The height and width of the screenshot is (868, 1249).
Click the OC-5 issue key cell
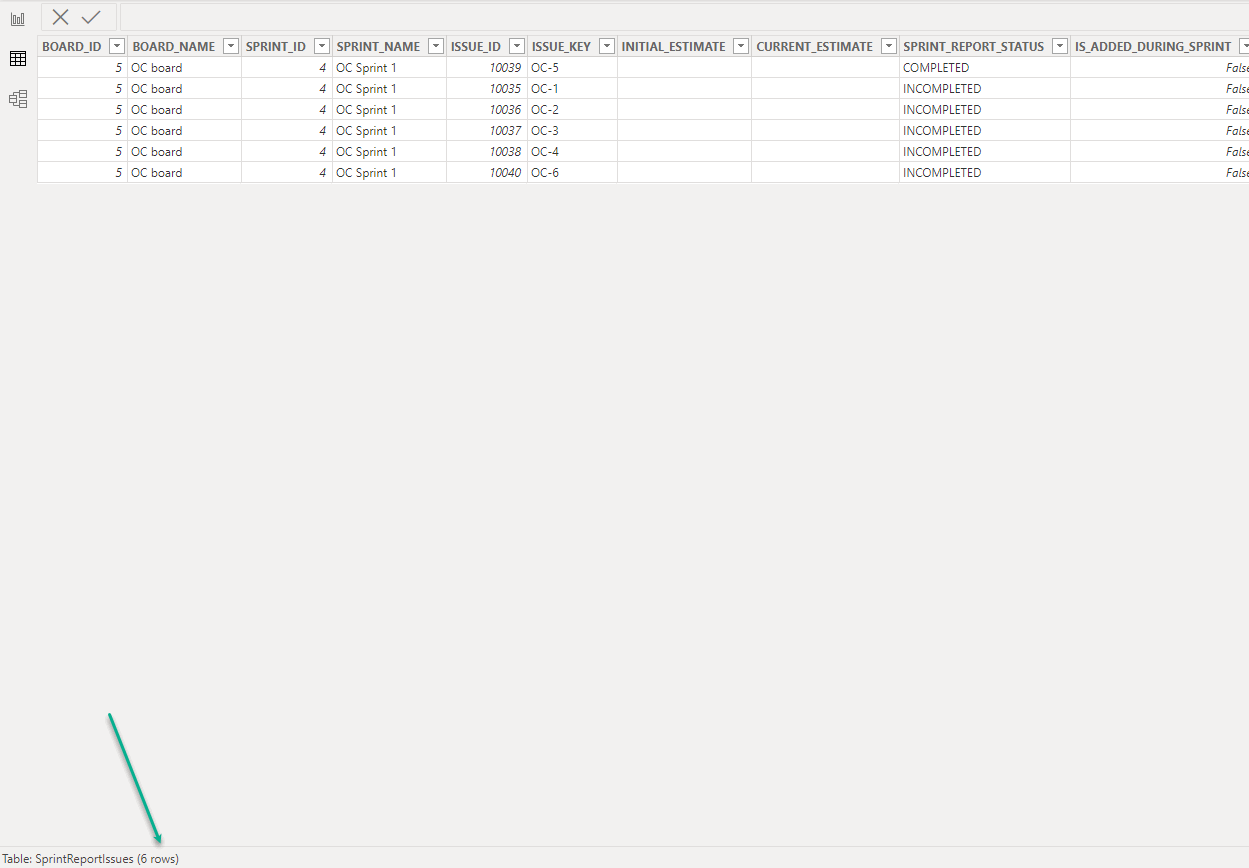(545, 67)
